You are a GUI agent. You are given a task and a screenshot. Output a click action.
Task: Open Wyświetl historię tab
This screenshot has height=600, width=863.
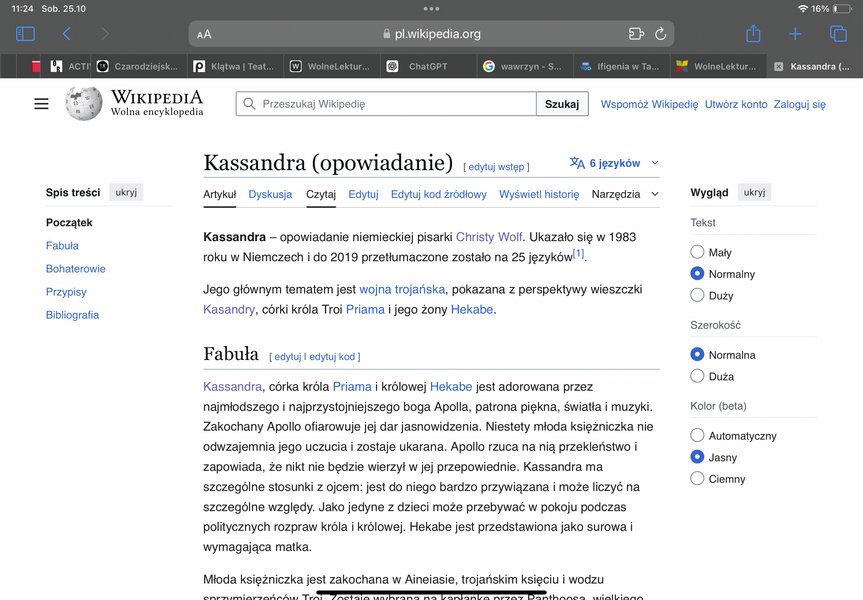(539, 194)
